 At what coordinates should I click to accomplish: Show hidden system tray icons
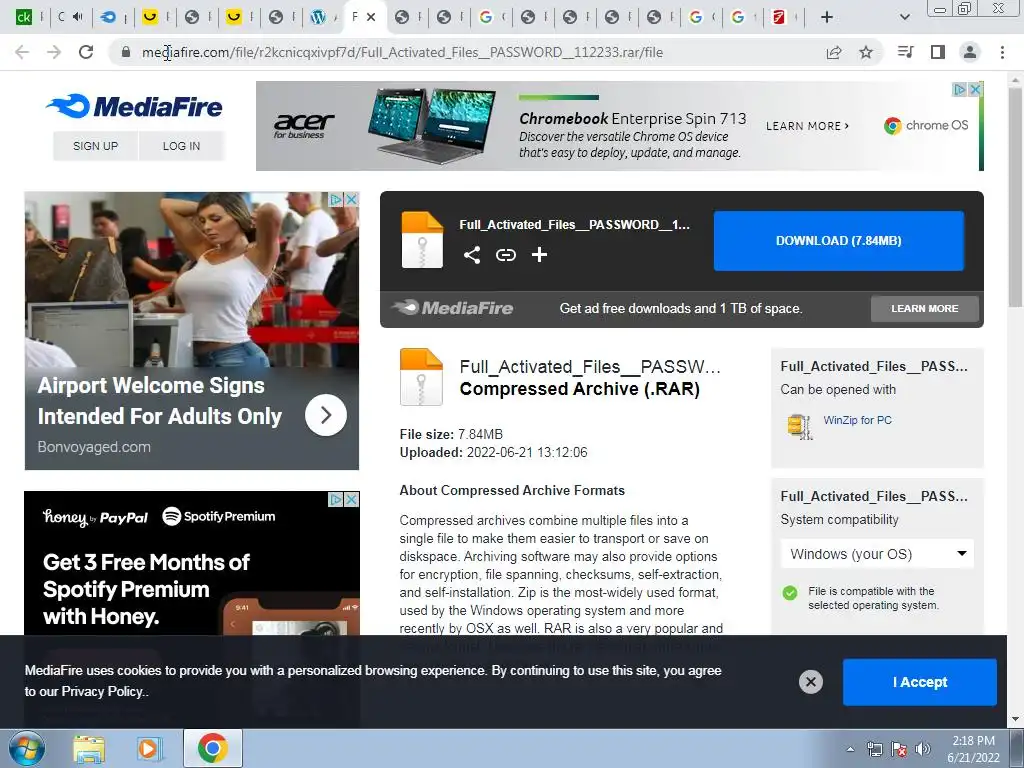coord(850,749)
